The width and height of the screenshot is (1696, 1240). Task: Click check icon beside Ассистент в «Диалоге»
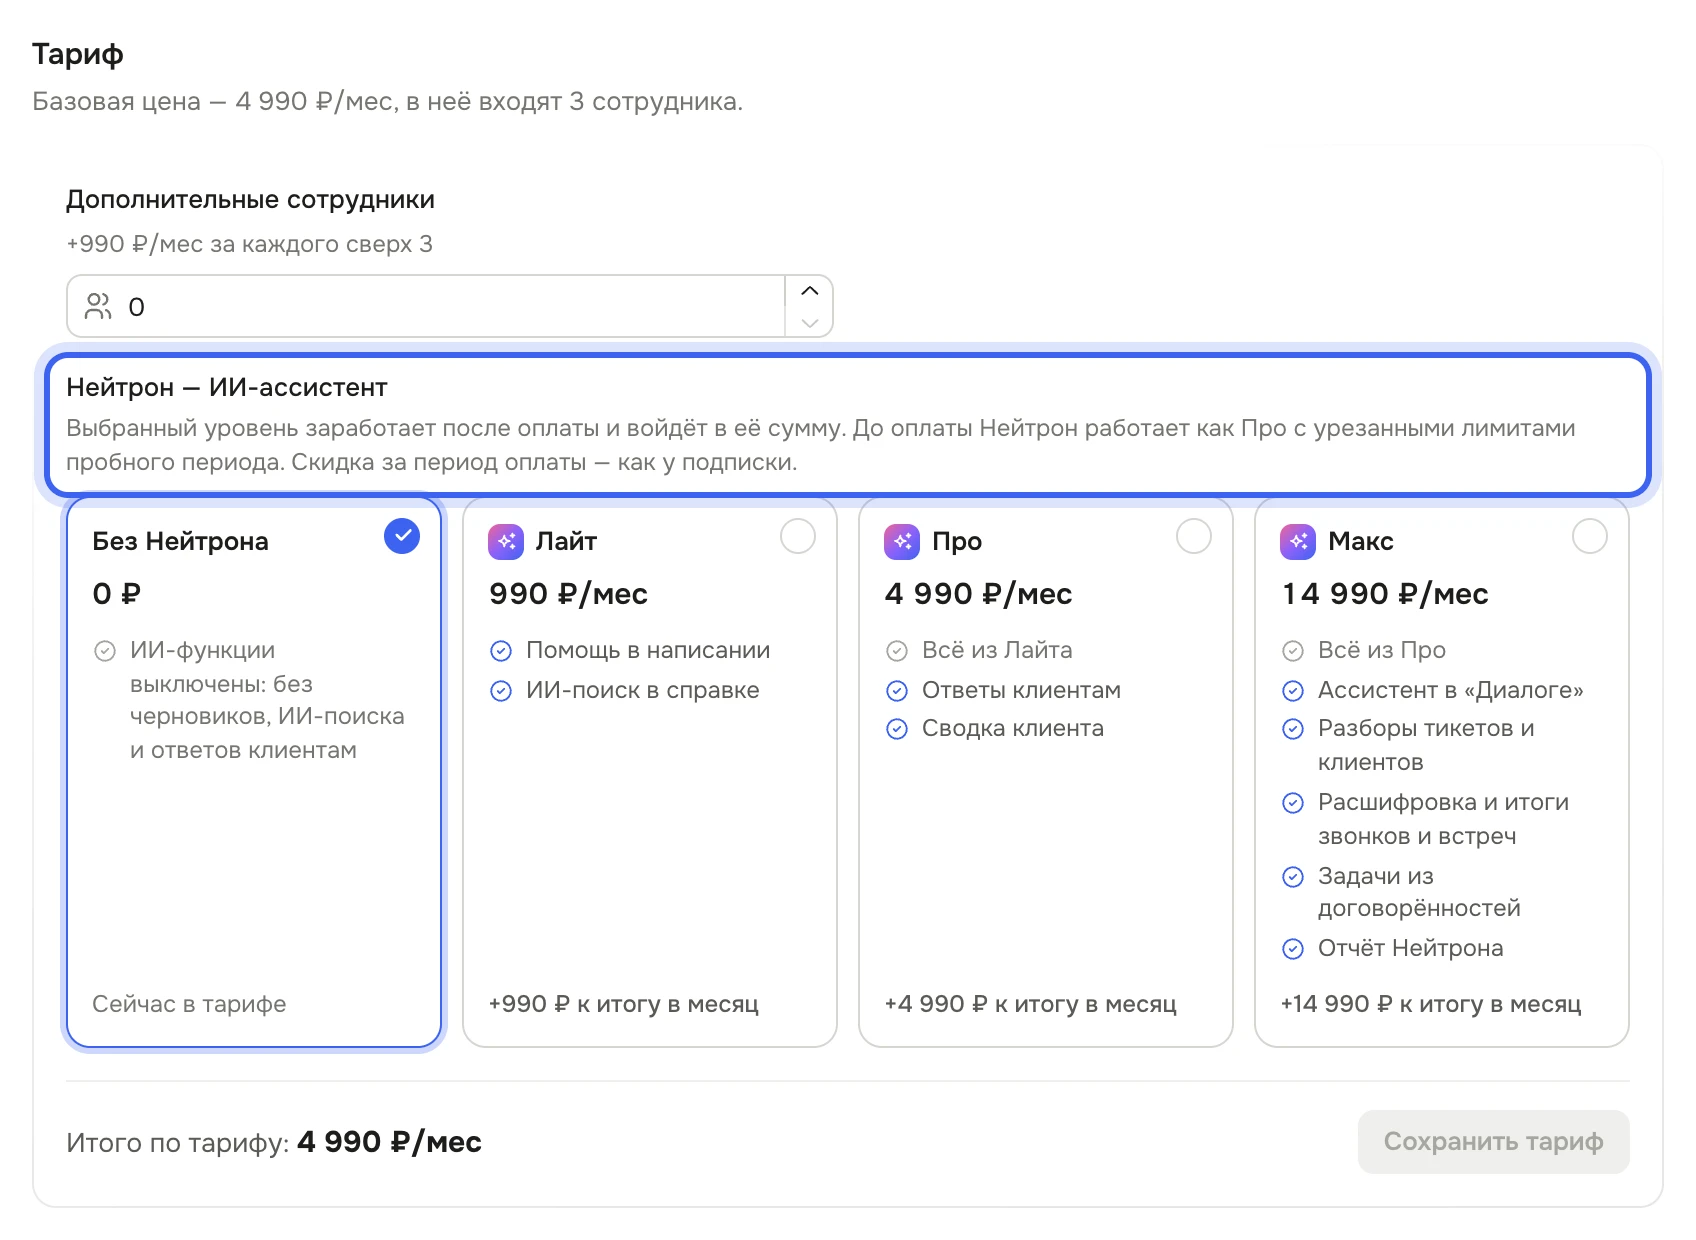tap(1293, 691)
